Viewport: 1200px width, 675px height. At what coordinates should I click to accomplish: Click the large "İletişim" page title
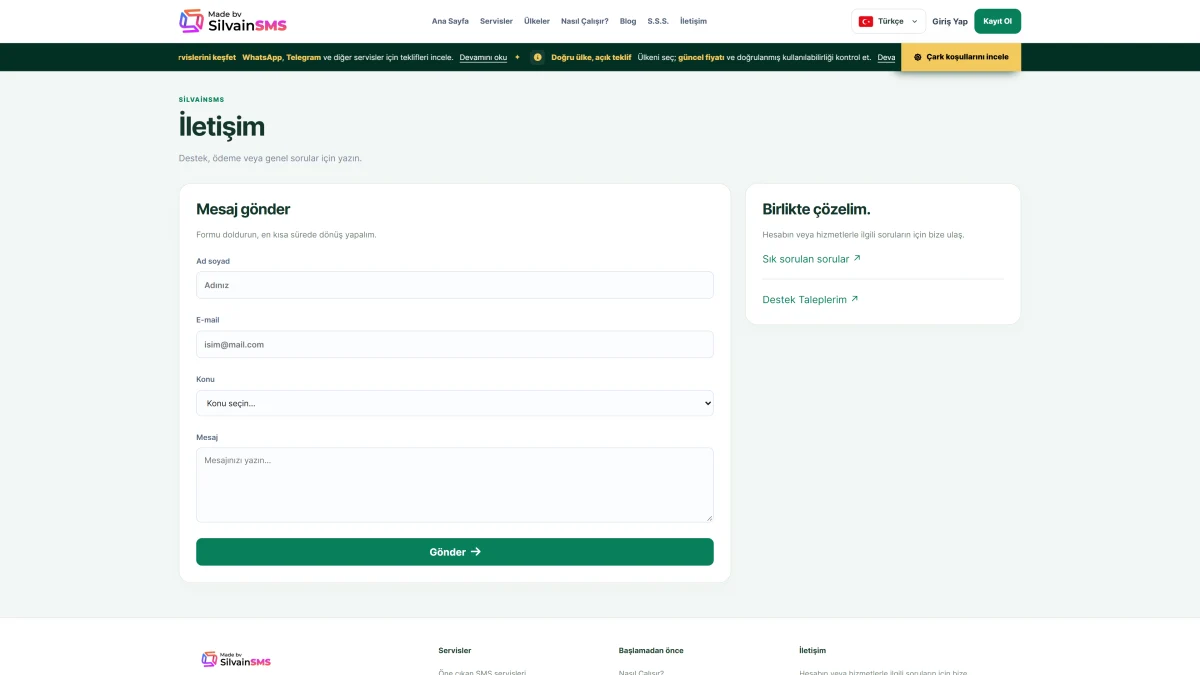click(x=222, y=126)
